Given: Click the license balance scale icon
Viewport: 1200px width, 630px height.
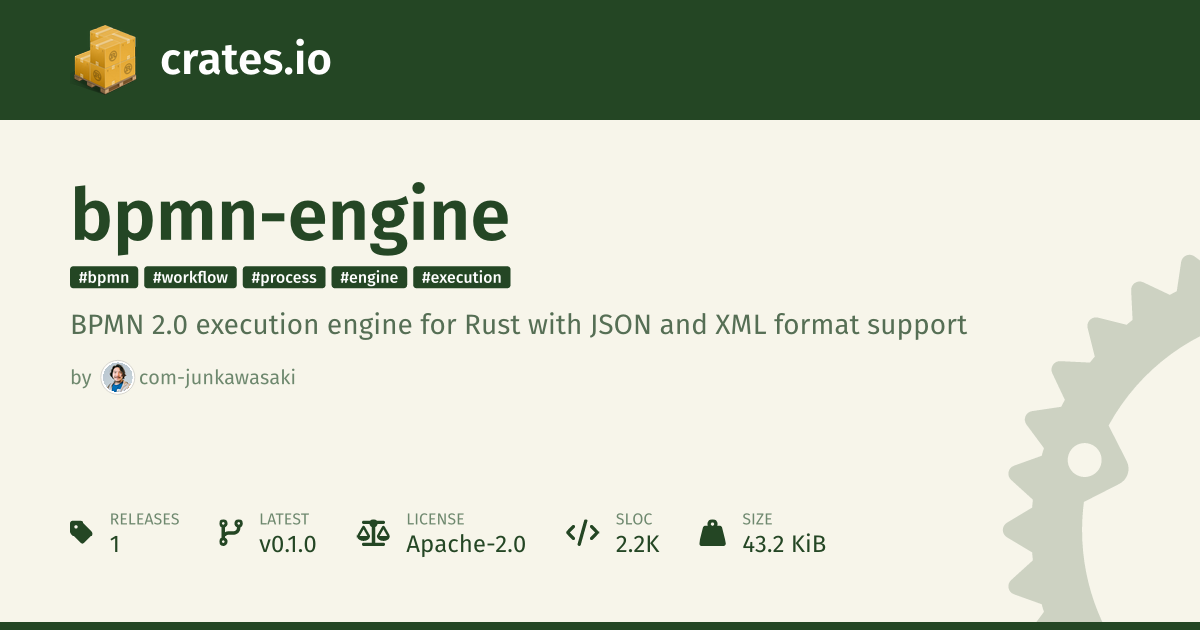Looking at the screenshot, I should tap(373, 532).
